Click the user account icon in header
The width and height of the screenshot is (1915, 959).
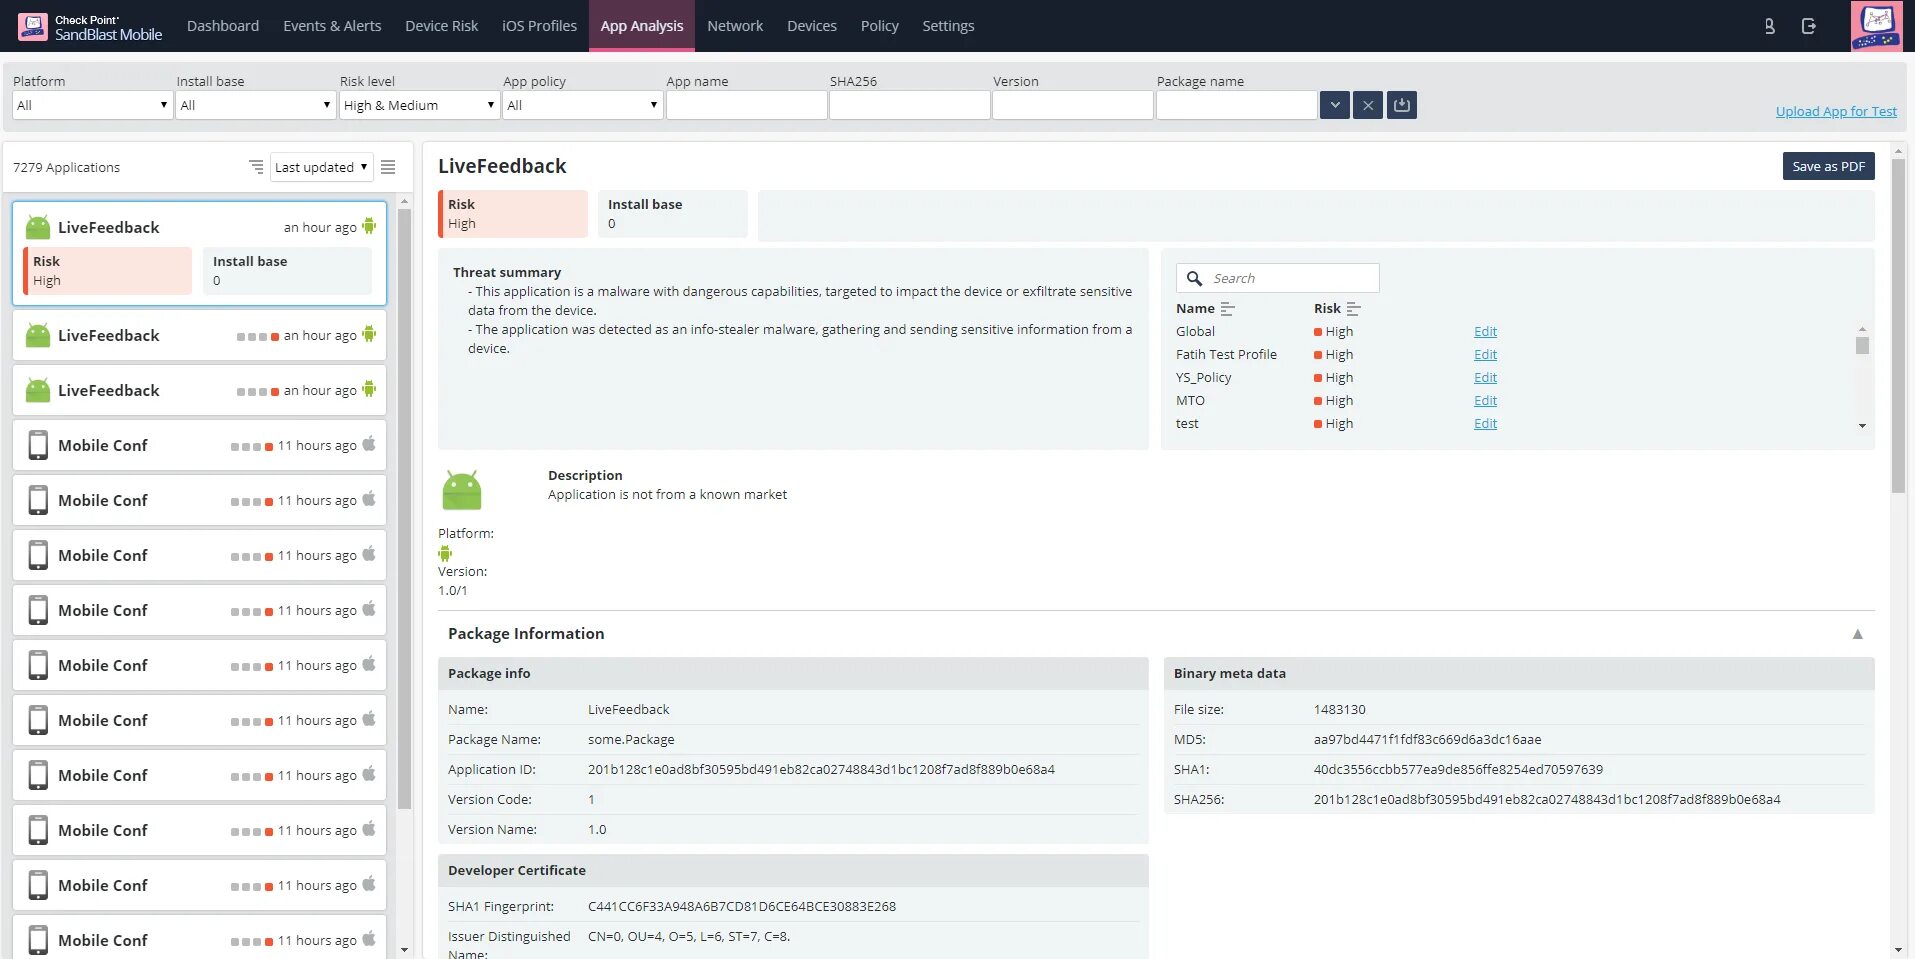(1769, 26)
